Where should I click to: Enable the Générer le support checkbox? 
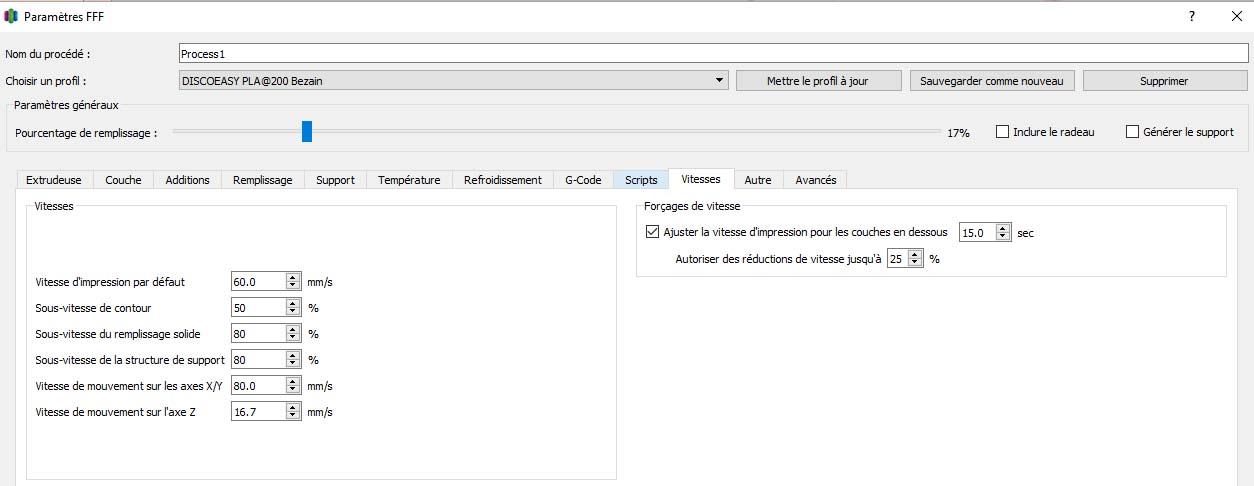point(1132,132)
